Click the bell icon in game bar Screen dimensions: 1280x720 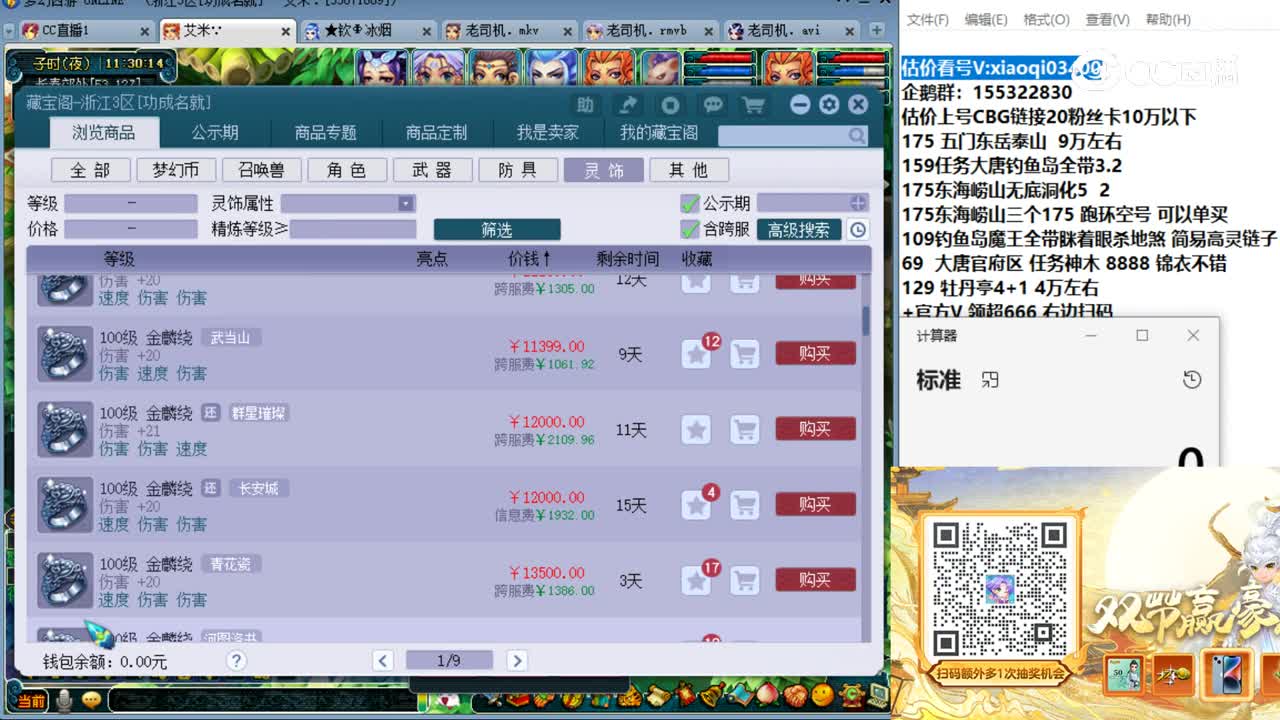pos(712,693)
